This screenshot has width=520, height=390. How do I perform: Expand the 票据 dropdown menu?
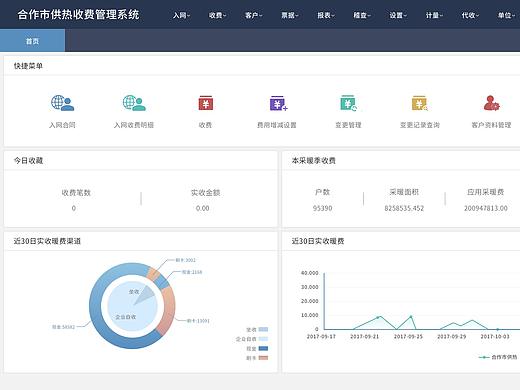289,15
